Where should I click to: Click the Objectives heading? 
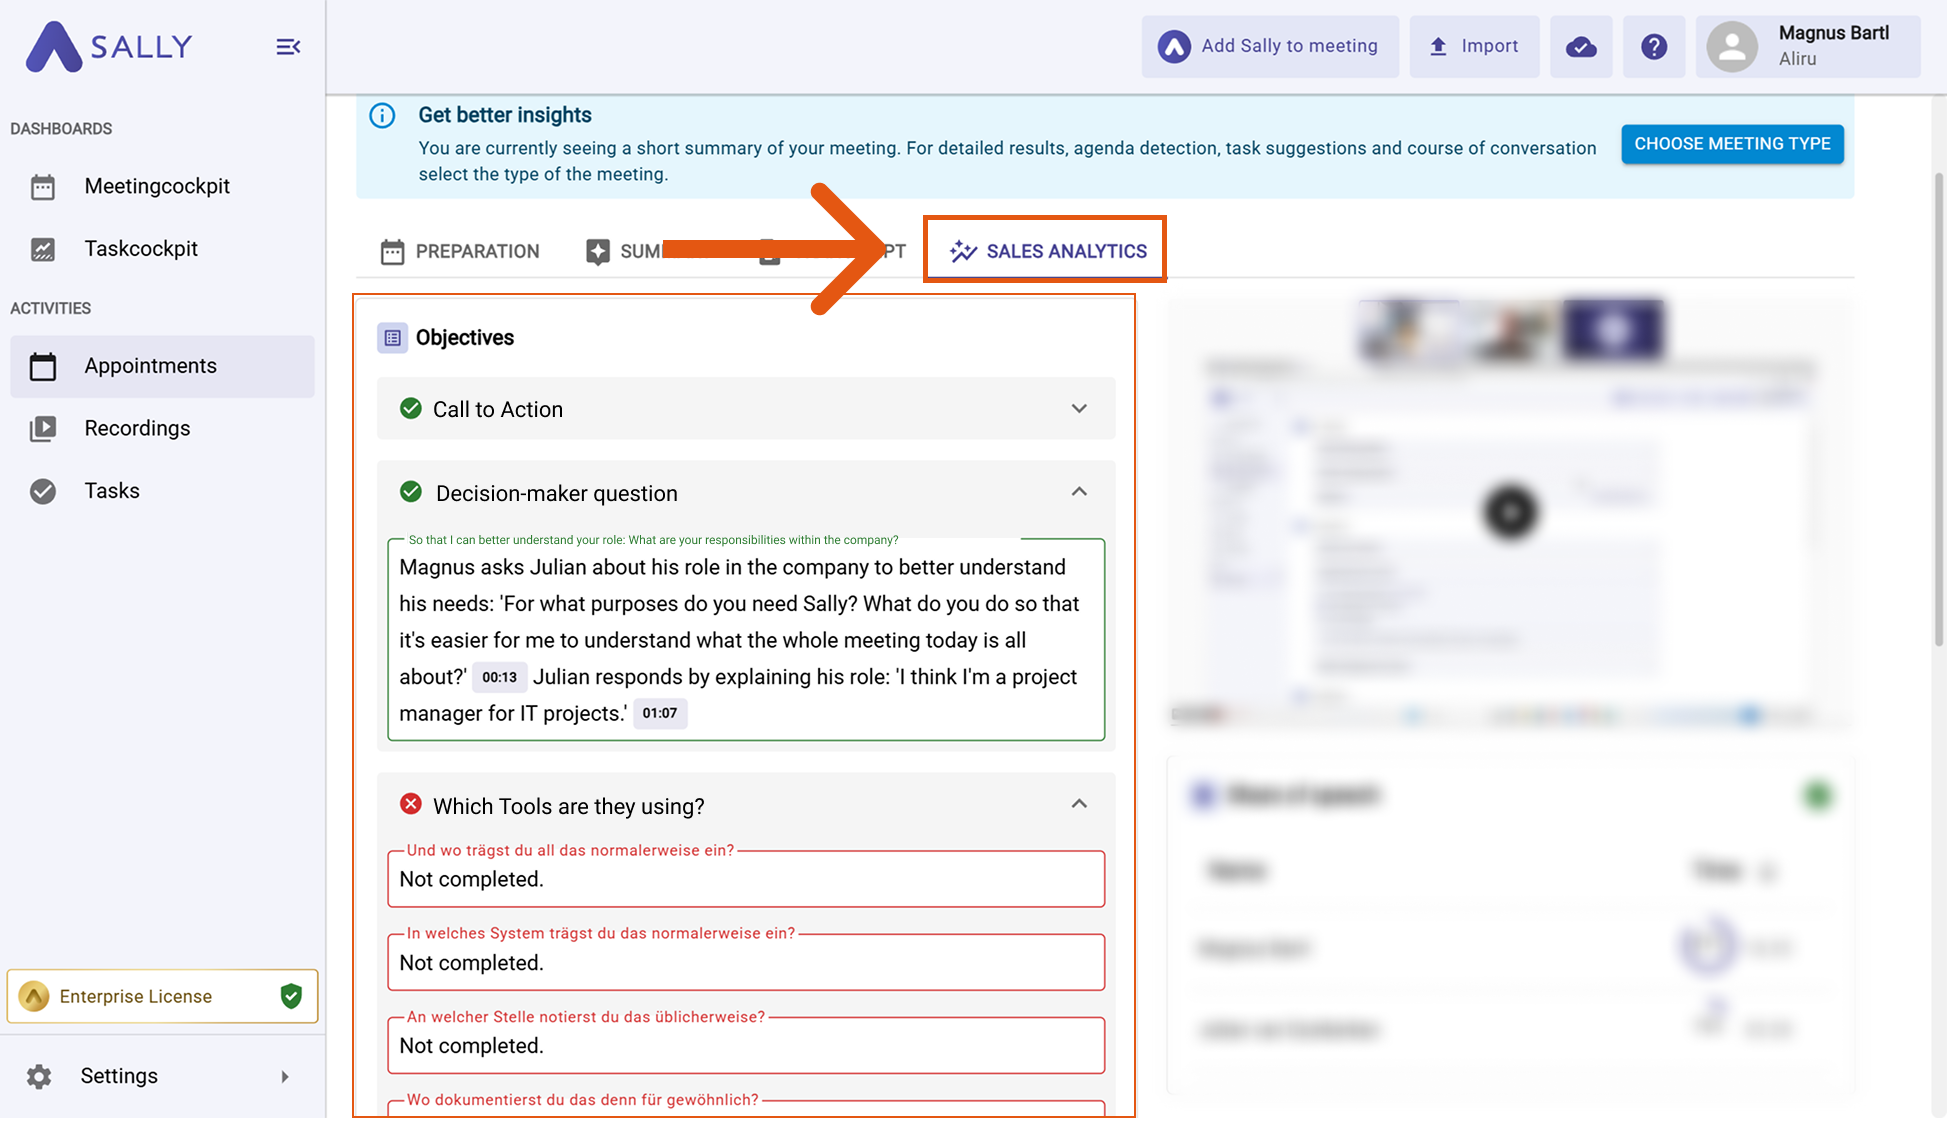[x=465, y=338]
